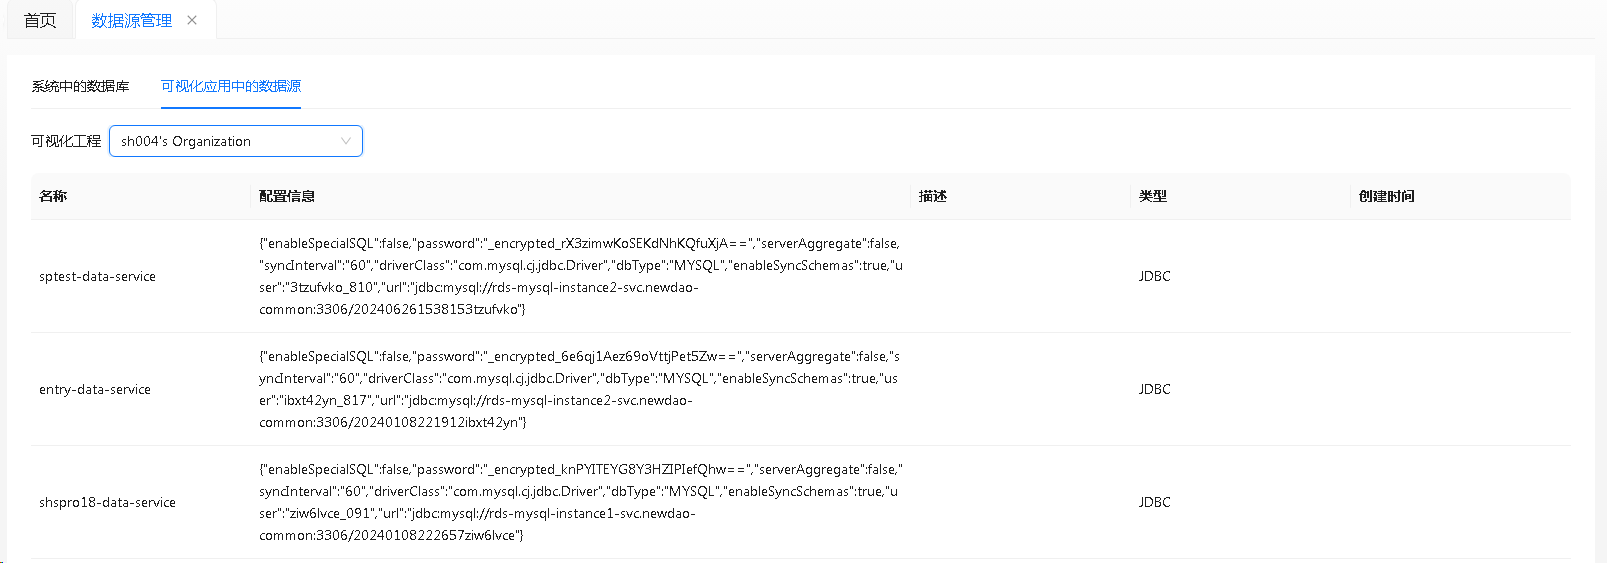Click the 配置信息 column header
The width and height of the screenshot is (1607, 563).
(287, 196)
